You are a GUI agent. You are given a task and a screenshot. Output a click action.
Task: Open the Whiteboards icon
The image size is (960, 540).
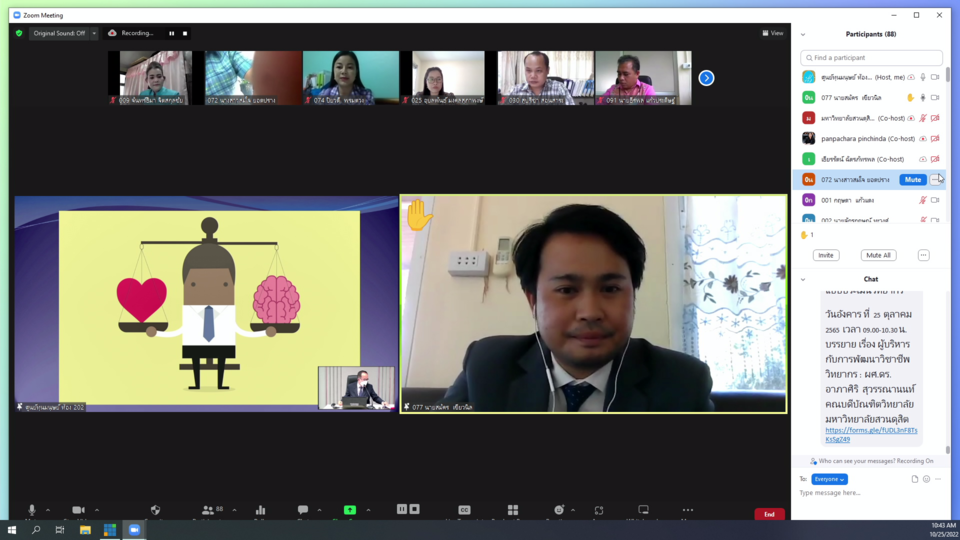(x=643, y=509)
